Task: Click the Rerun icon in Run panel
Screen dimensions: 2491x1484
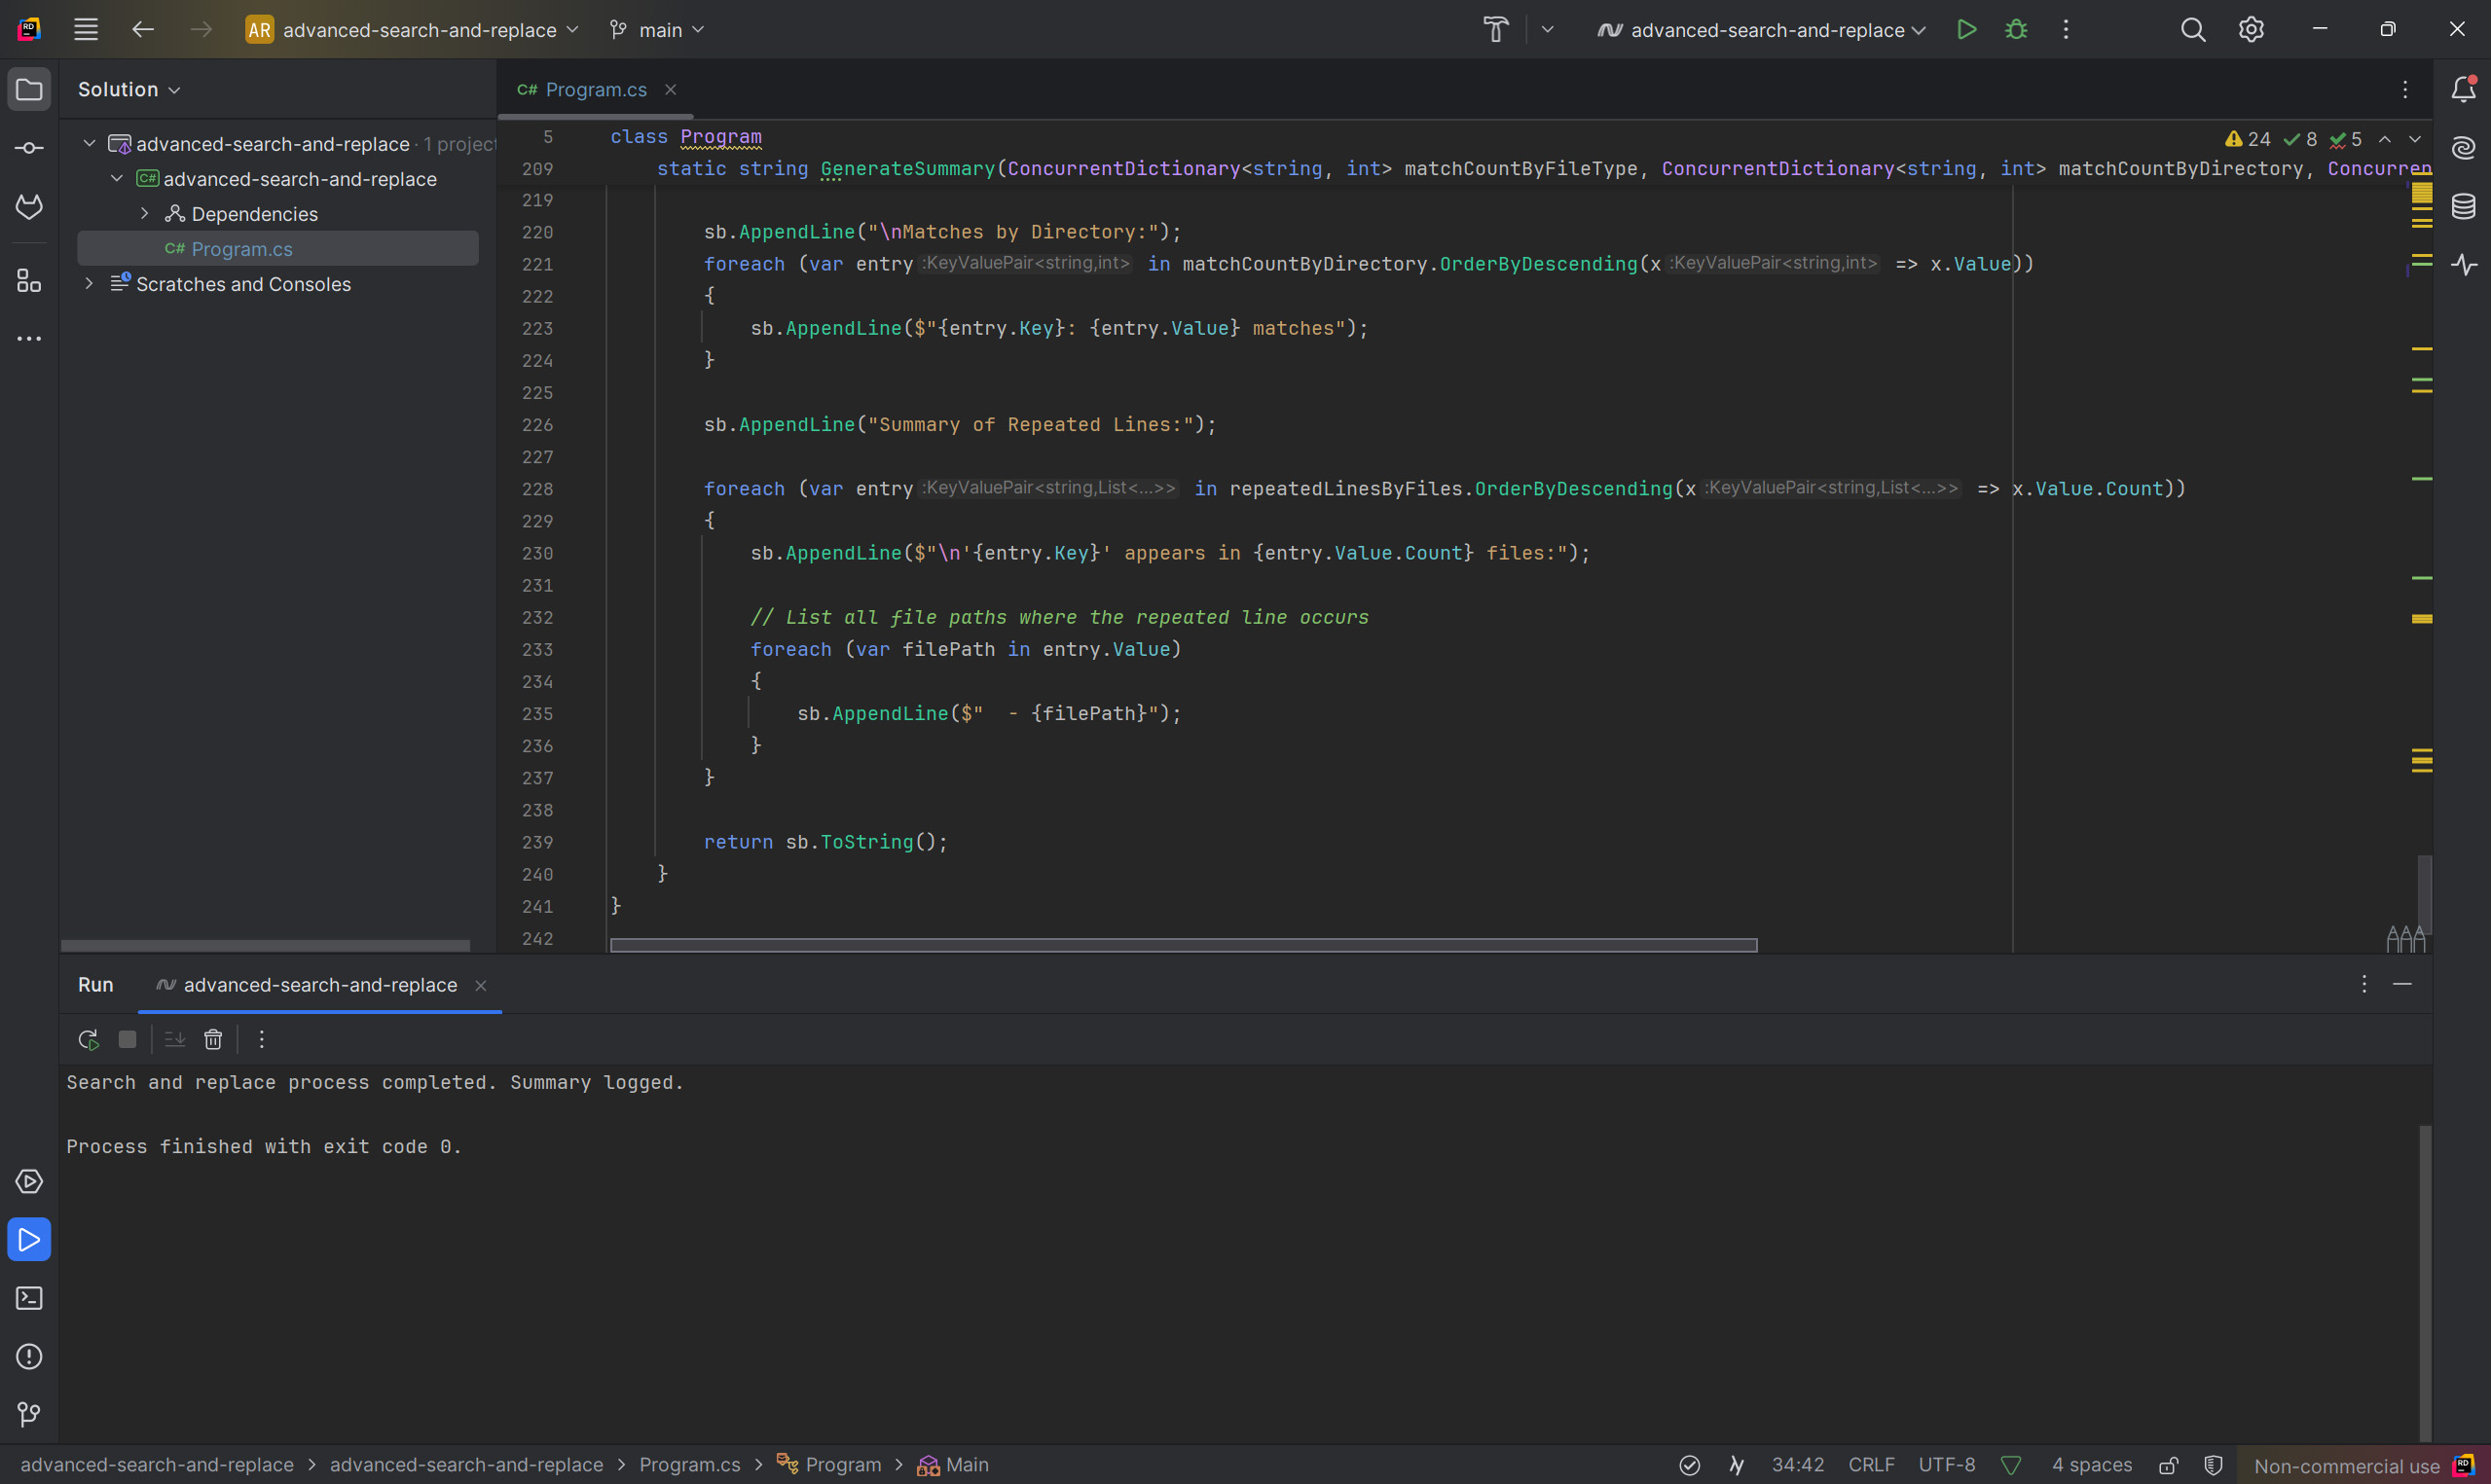Action: point(88,1040)
